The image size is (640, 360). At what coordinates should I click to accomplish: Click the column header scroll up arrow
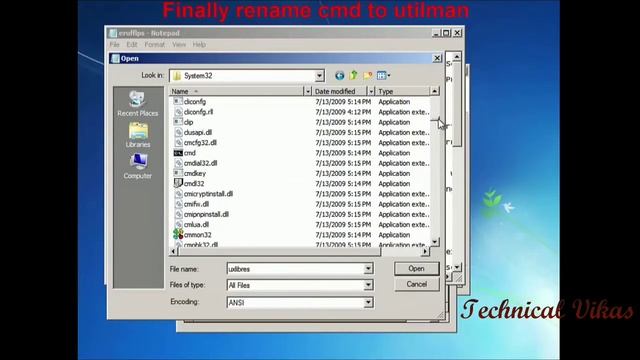tap(435, 91)
